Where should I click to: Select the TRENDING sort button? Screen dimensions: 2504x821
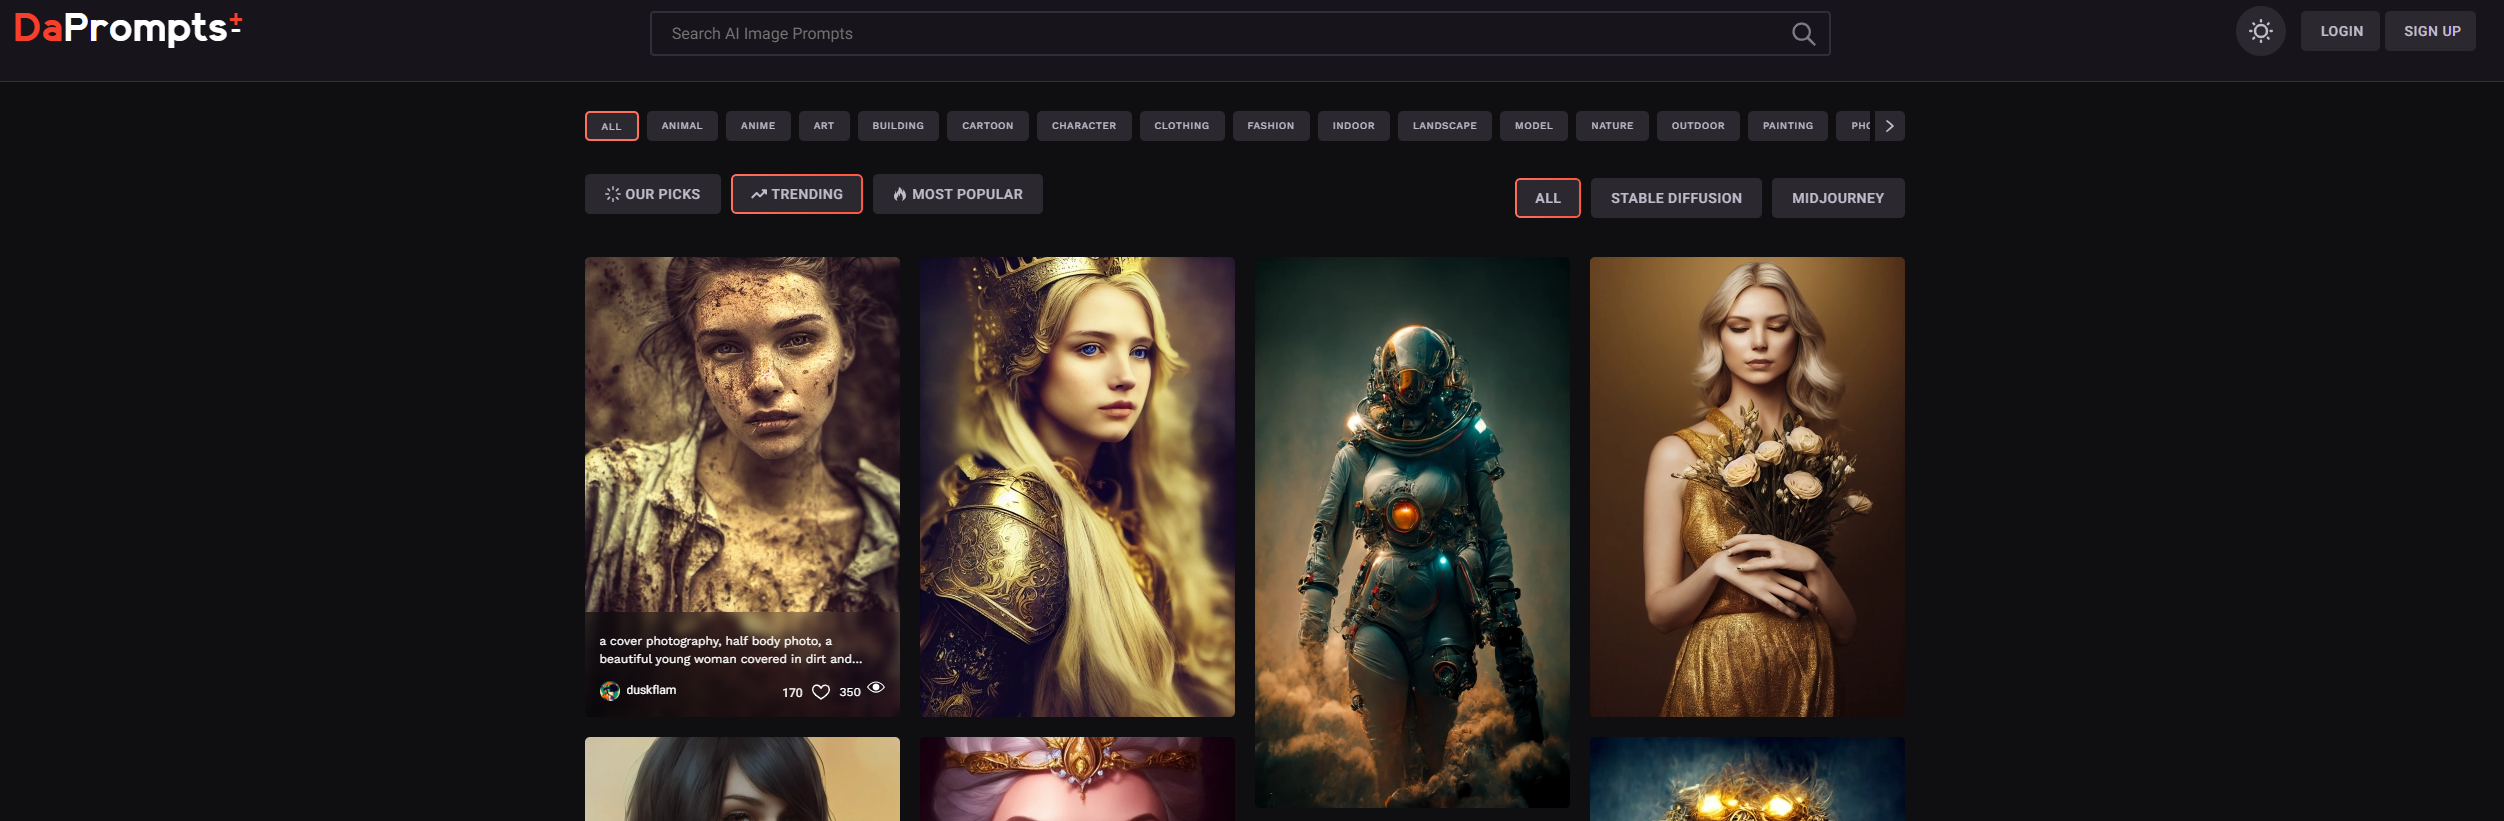click(797, 194)
